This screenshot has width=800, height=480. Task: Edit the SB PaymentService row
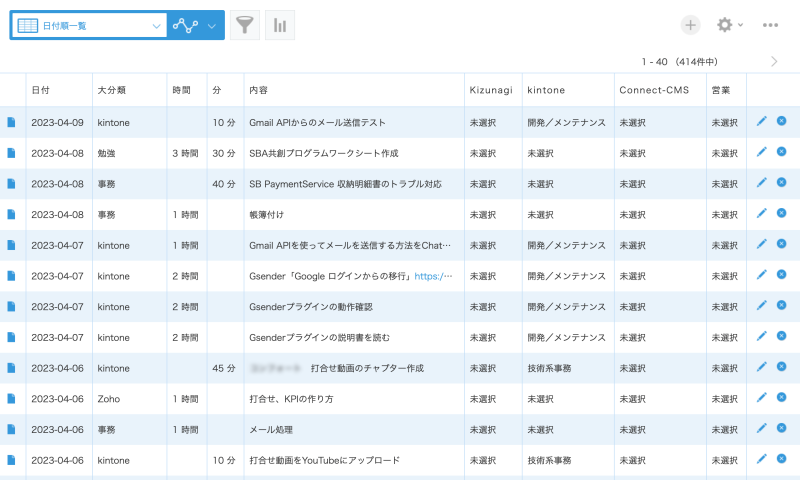tap(761, 182)
